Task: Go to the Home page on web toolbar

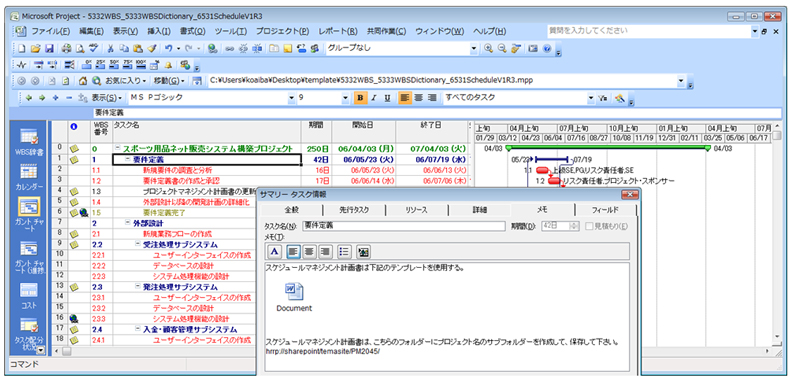Action: (83, 81)
